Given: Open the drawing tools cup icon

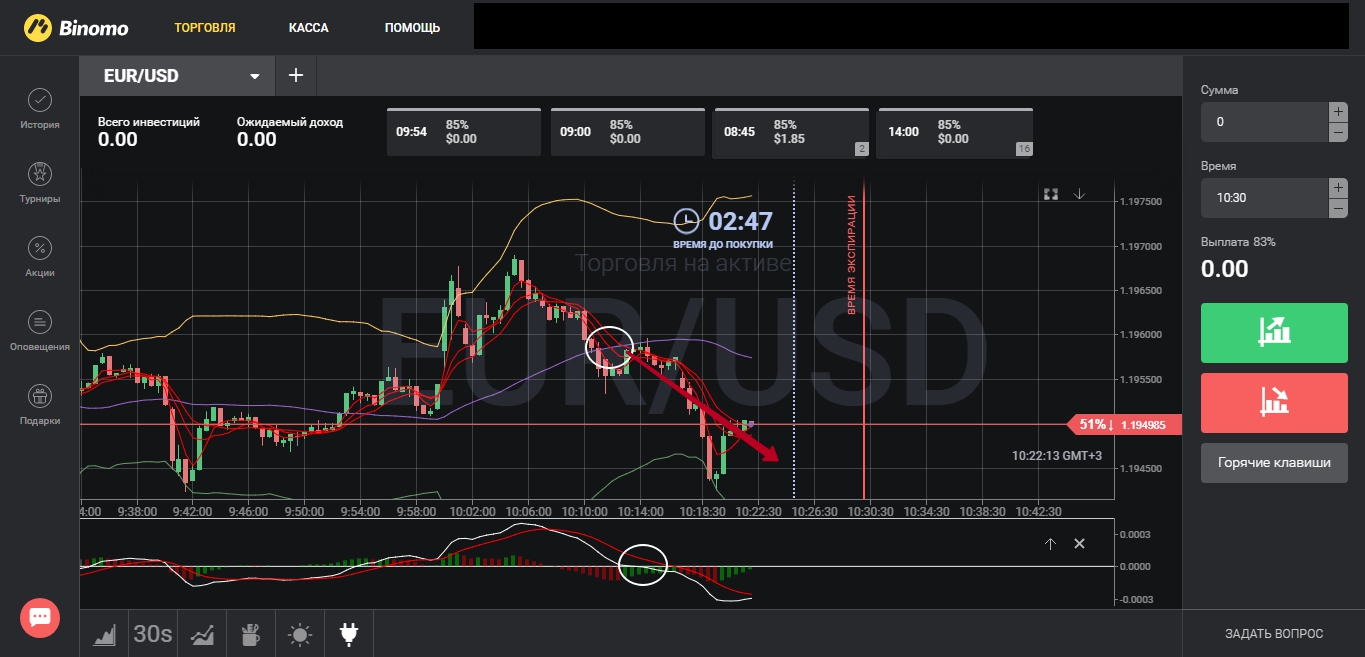Looking at the screenshot, I should 251,634.
